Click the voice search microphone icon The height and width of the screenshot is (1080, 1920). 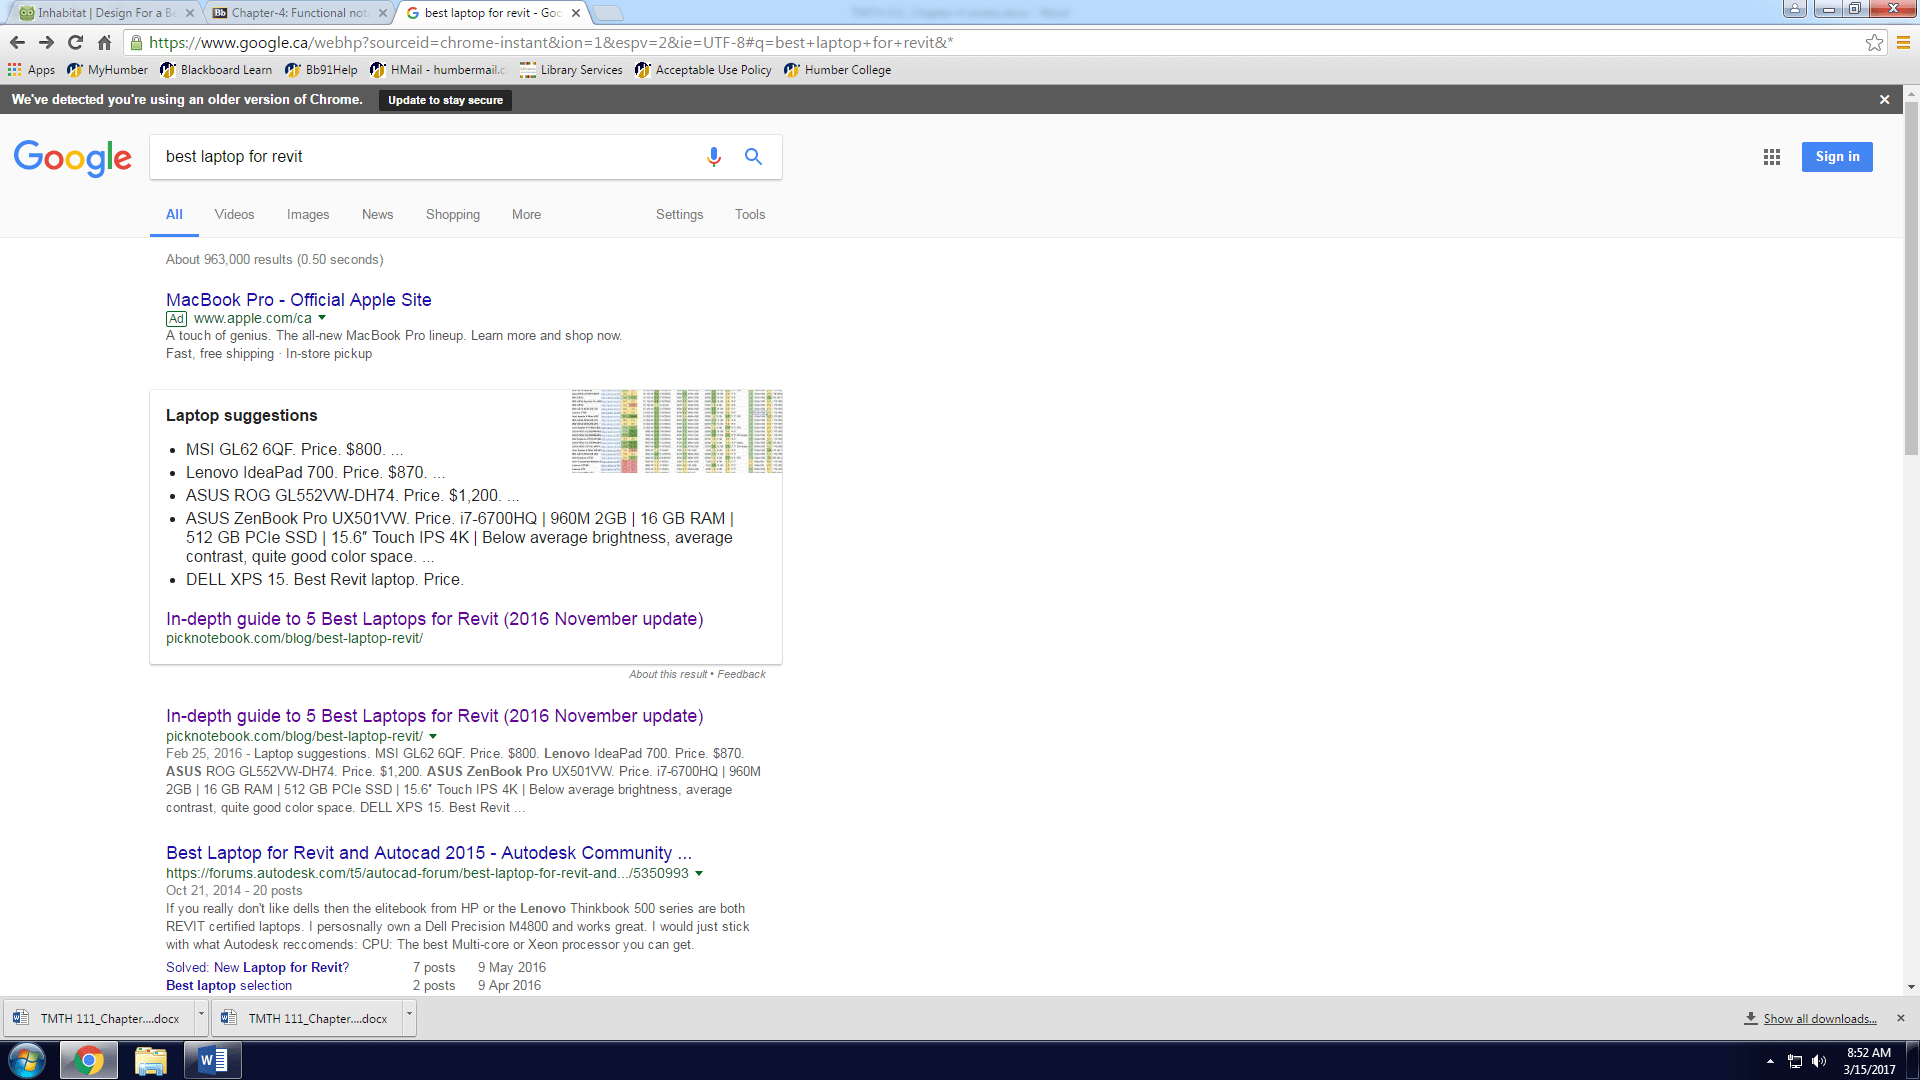[713, 157]
